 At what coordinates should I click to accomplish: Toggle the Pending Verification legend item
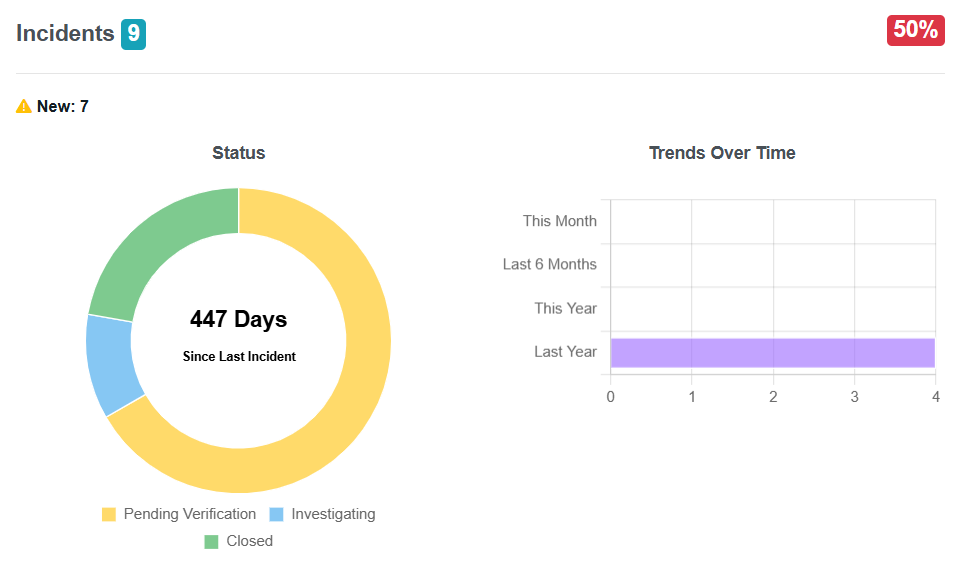pos(190,514)
